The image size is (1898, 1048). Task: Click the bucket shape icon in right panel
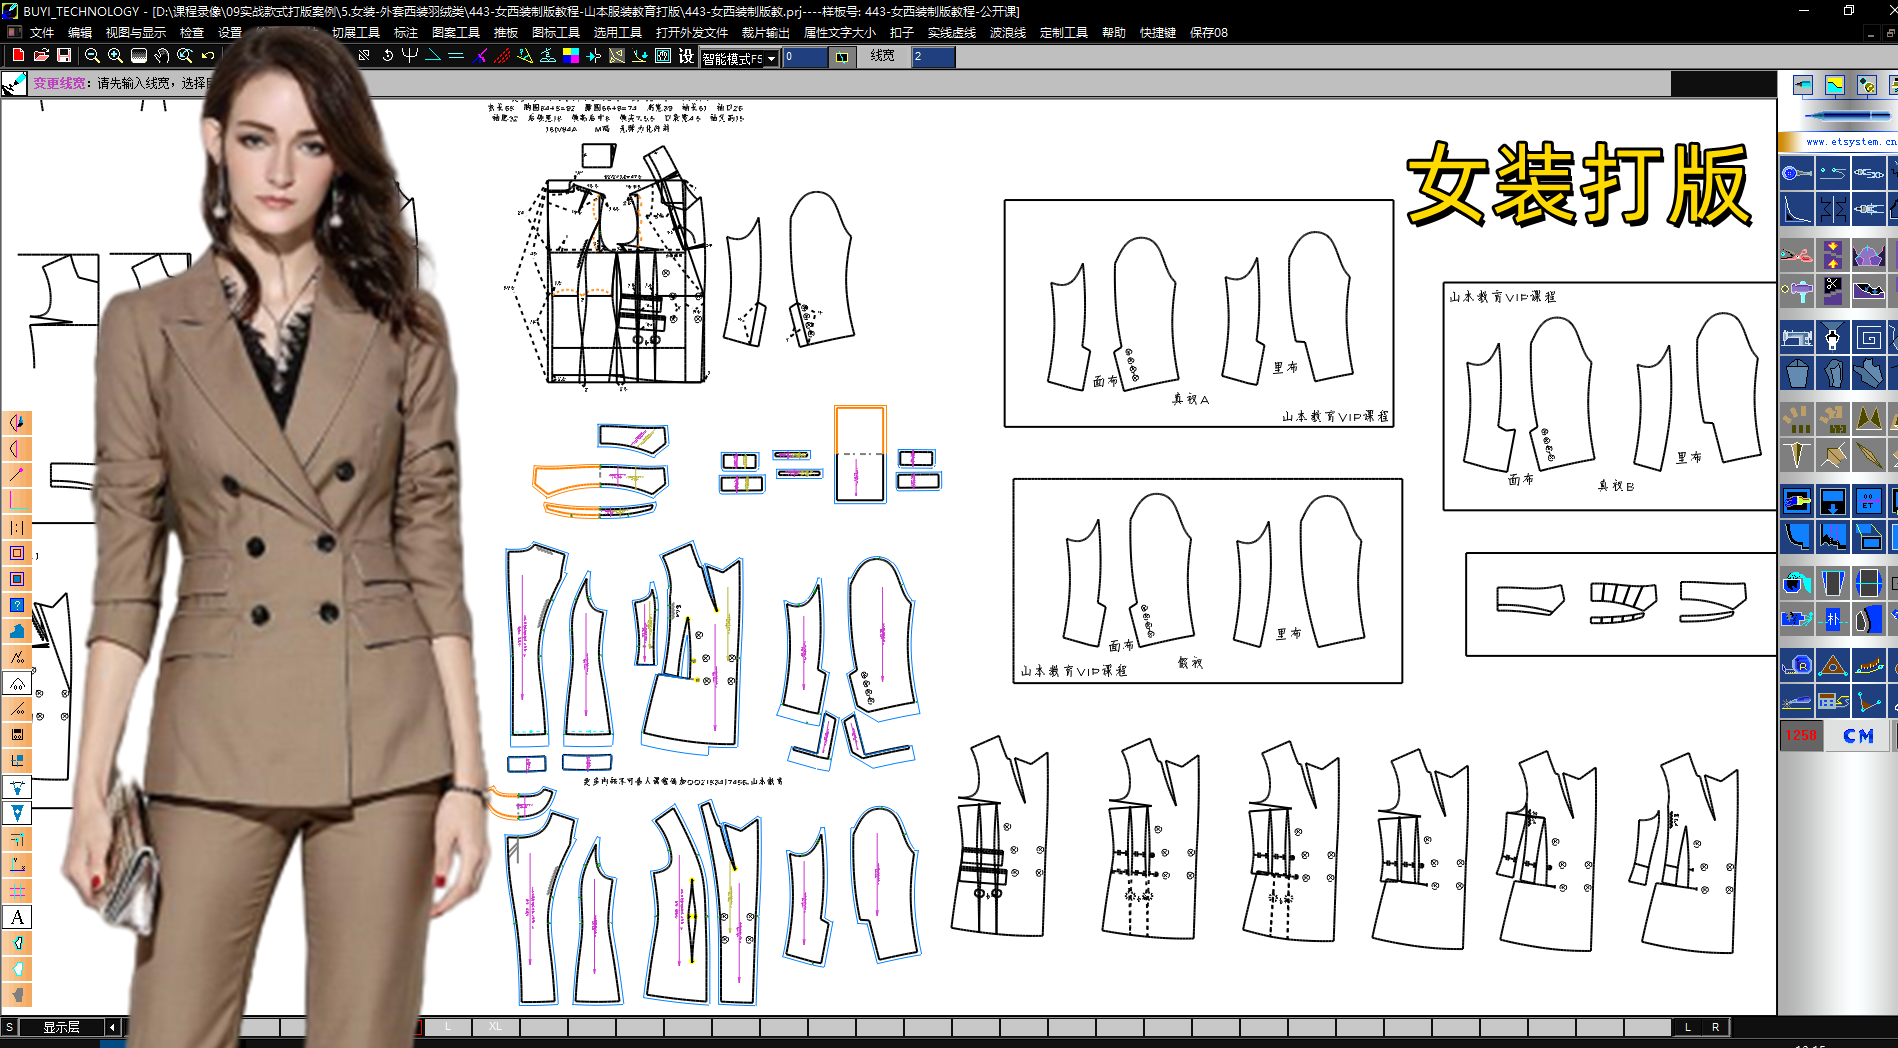(1797, 374)
